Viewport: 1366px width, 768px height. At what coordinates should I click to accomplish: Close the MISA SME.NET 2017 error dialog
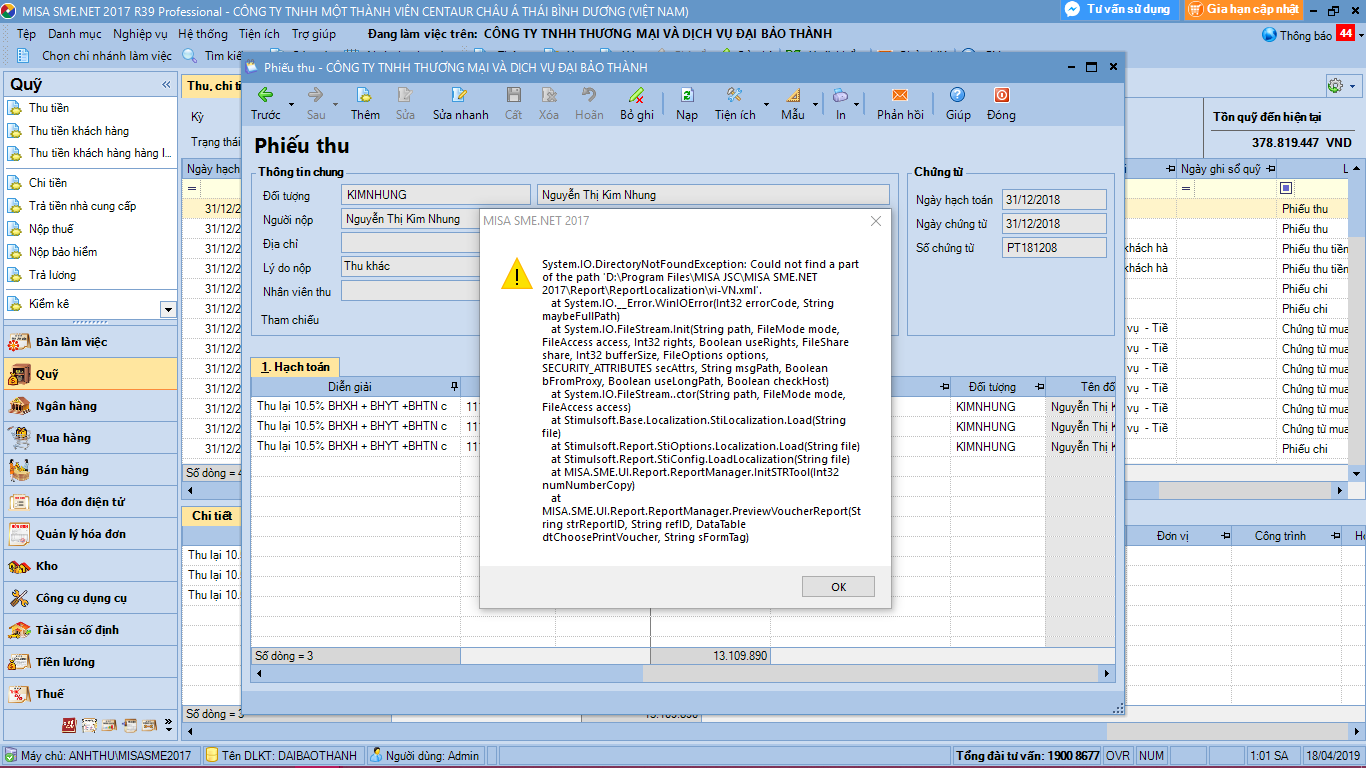click(875, 221)
